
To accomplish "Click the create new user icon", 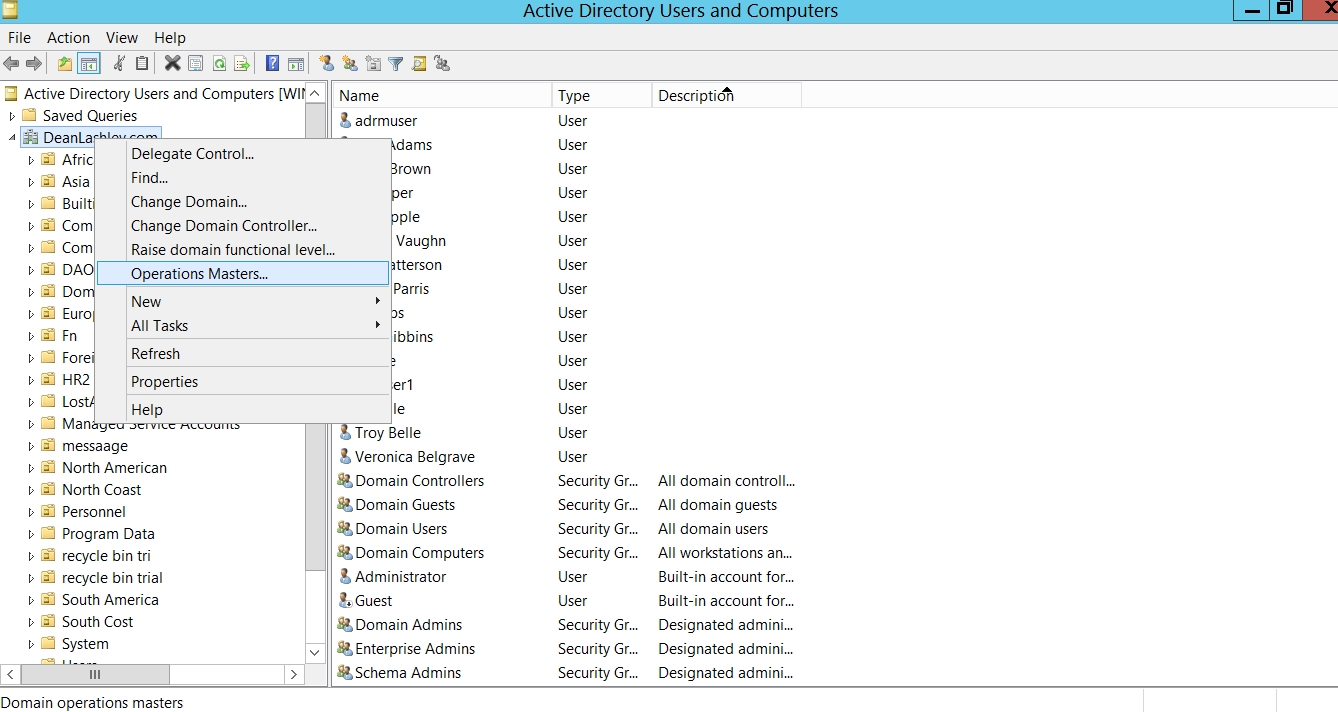I will click(x=326, y=64).
